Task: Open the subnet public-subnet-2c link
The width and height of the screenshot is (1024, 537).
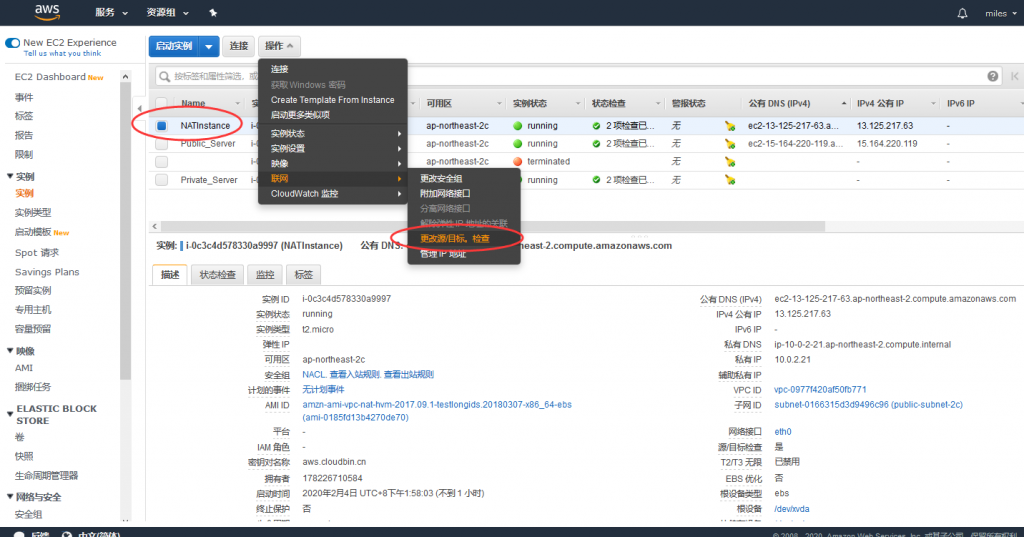Action: pyautogui.click(x=869, y=404)
